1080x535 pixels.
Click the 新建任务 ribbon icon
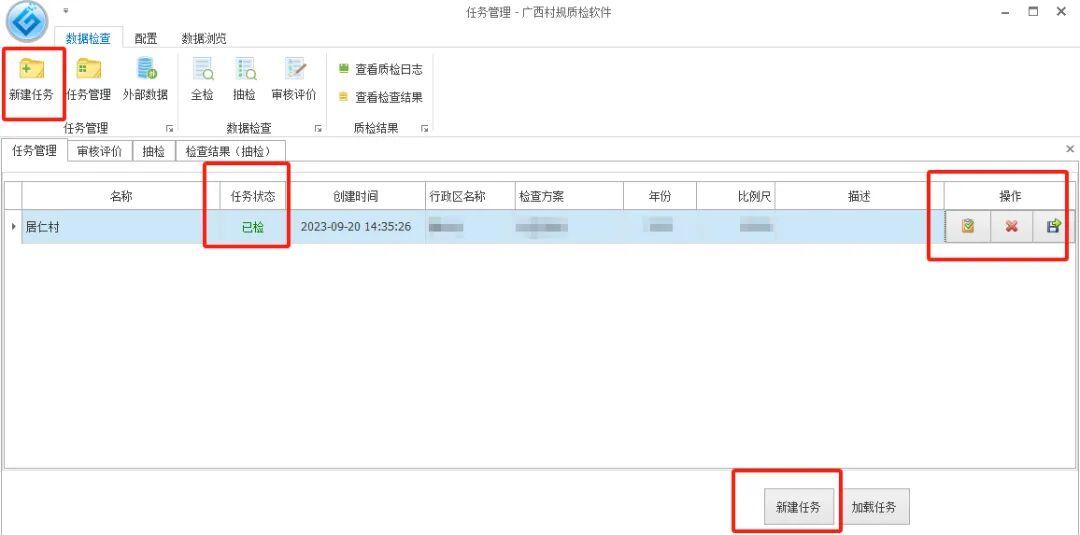coord(31,81)
